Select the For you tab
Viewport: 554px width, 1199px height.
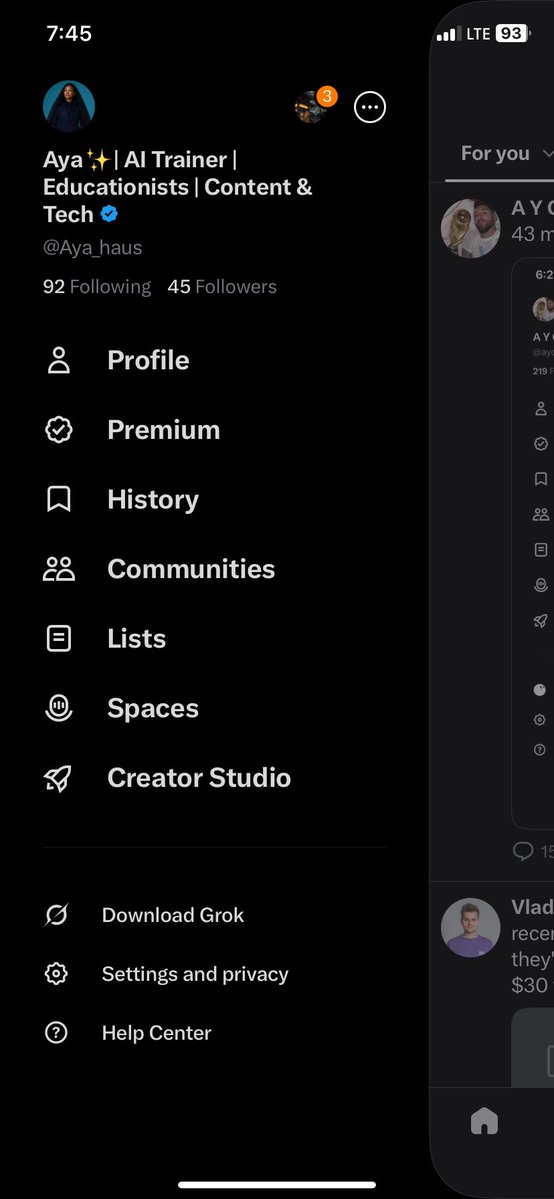pos(495,154)
